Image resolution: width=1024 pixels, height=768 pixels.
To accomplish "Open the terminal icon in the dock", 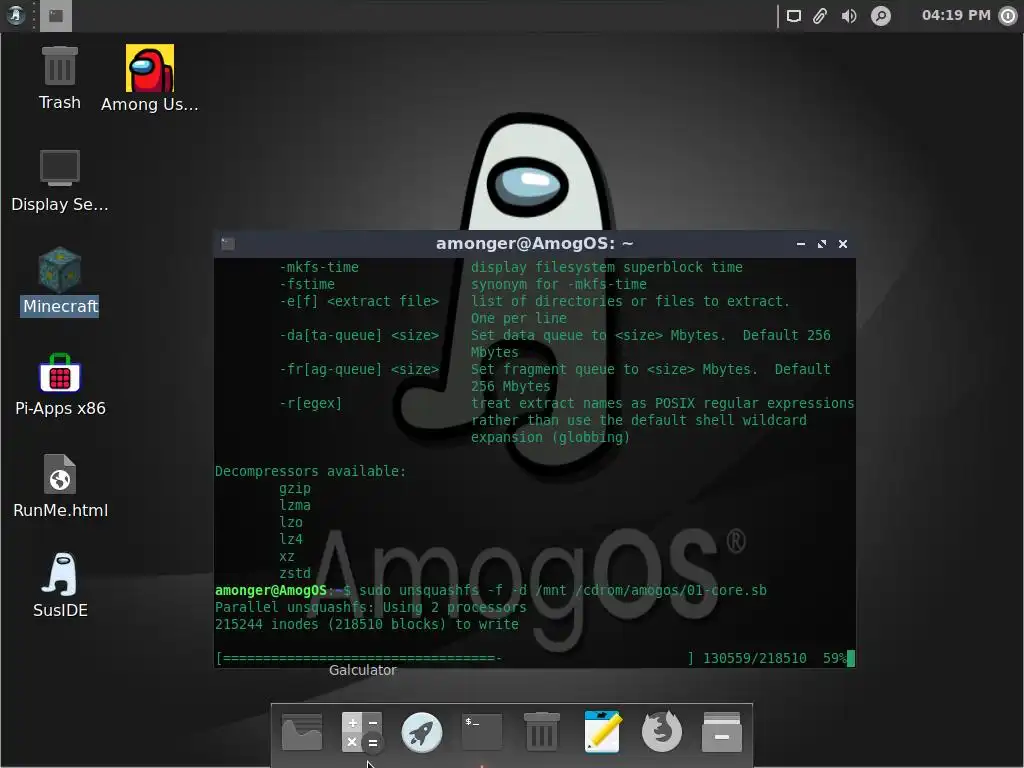I will (x=482, y=731).
